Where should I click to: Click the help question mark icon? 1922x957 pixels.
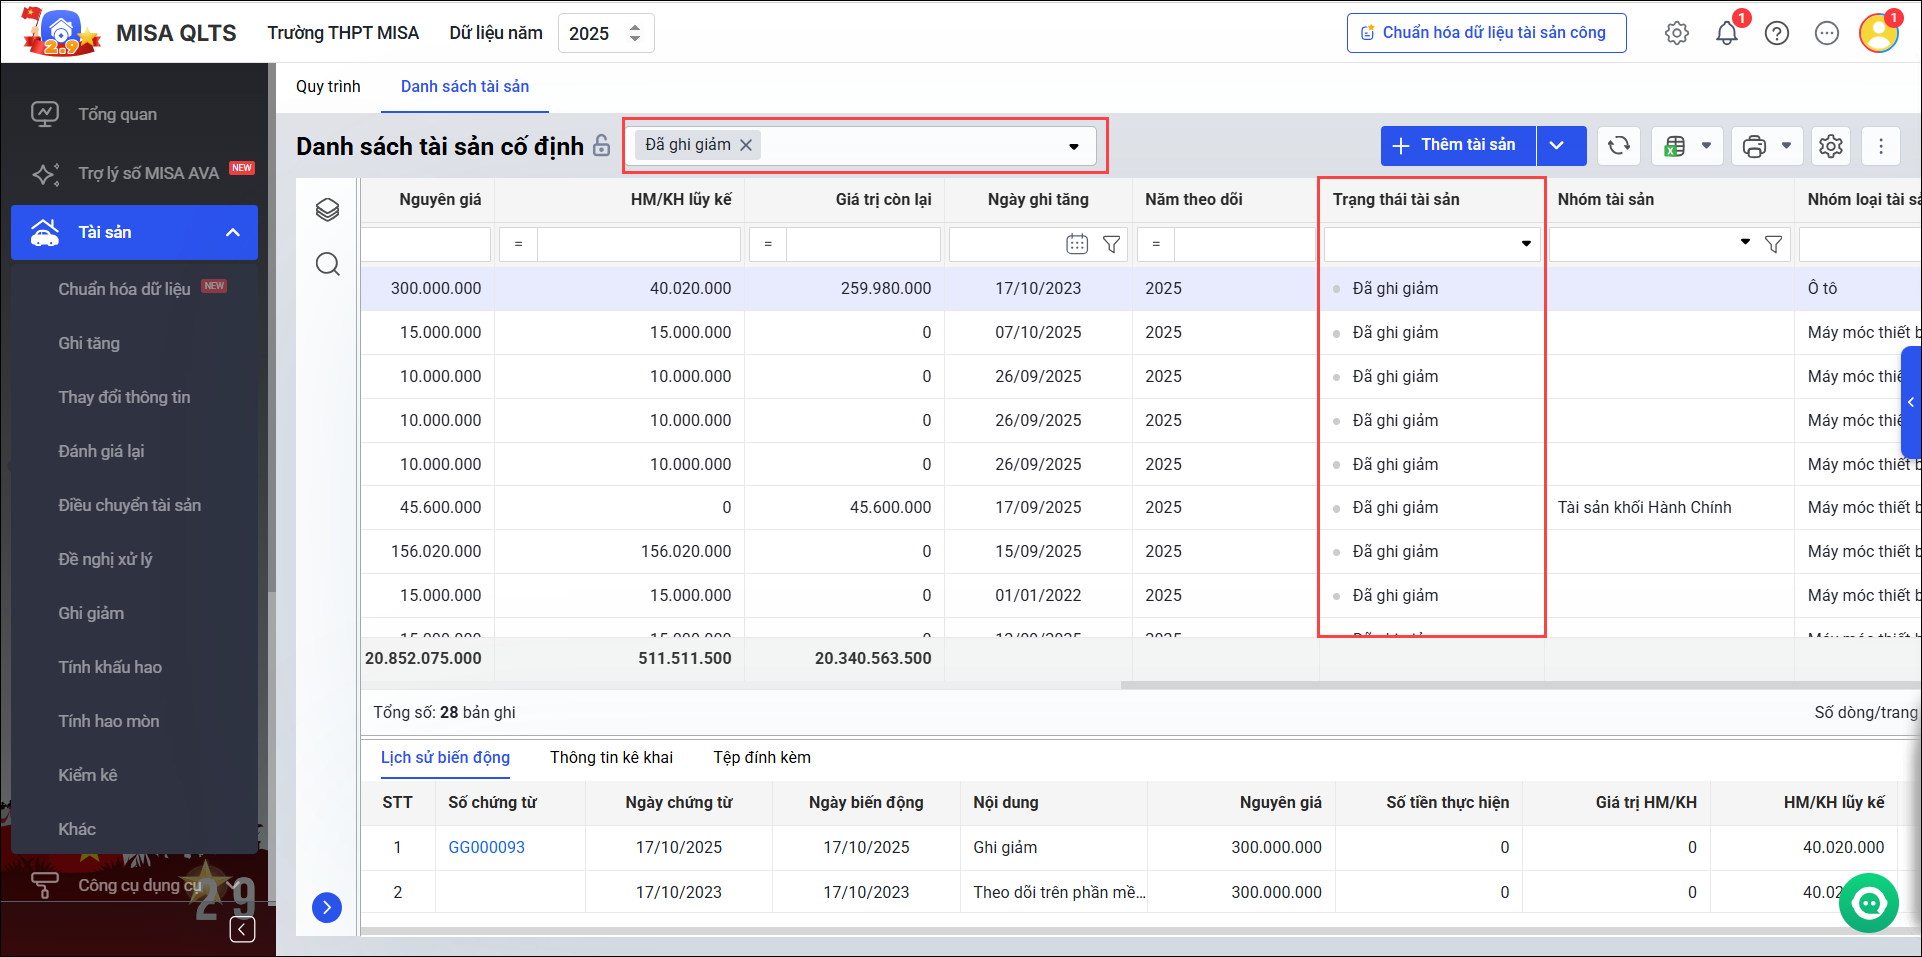1777,33
